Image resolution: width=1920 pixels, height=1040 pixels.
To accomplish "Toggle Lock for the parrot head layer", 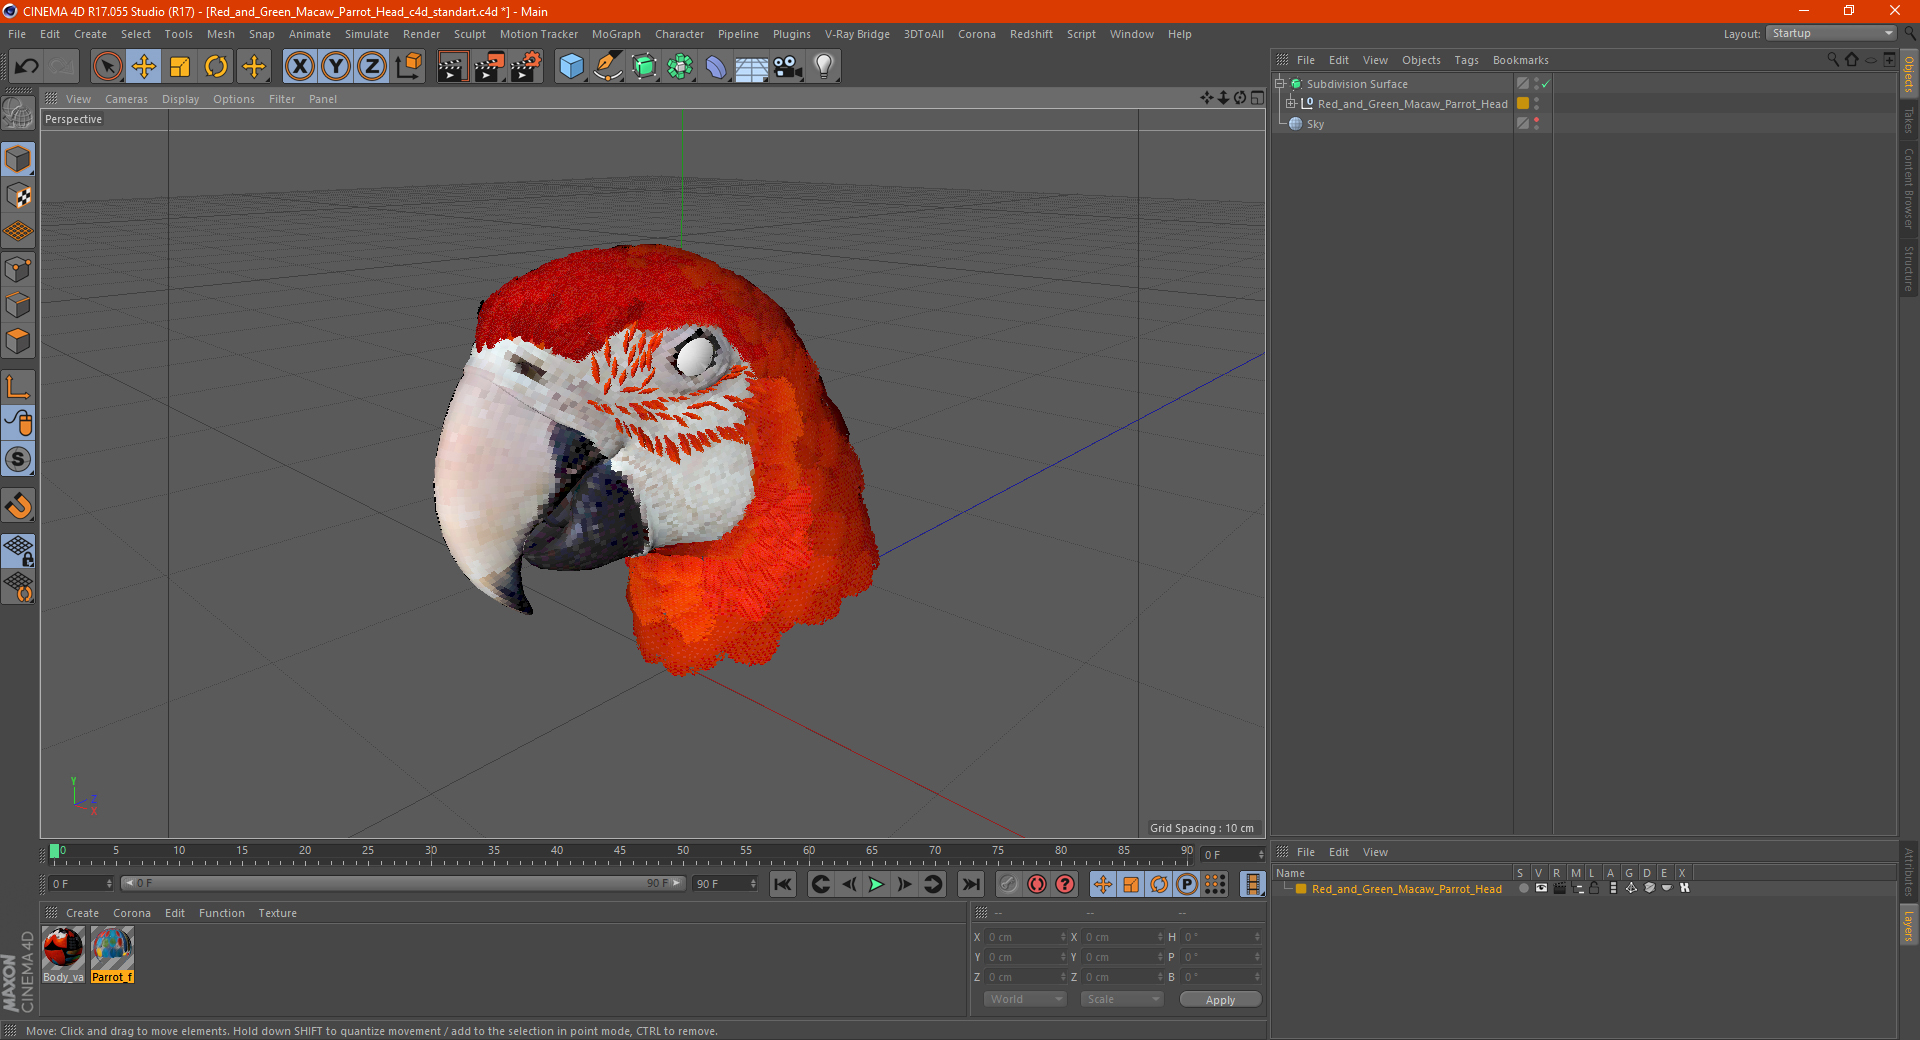I will (x=1594, y=888).
